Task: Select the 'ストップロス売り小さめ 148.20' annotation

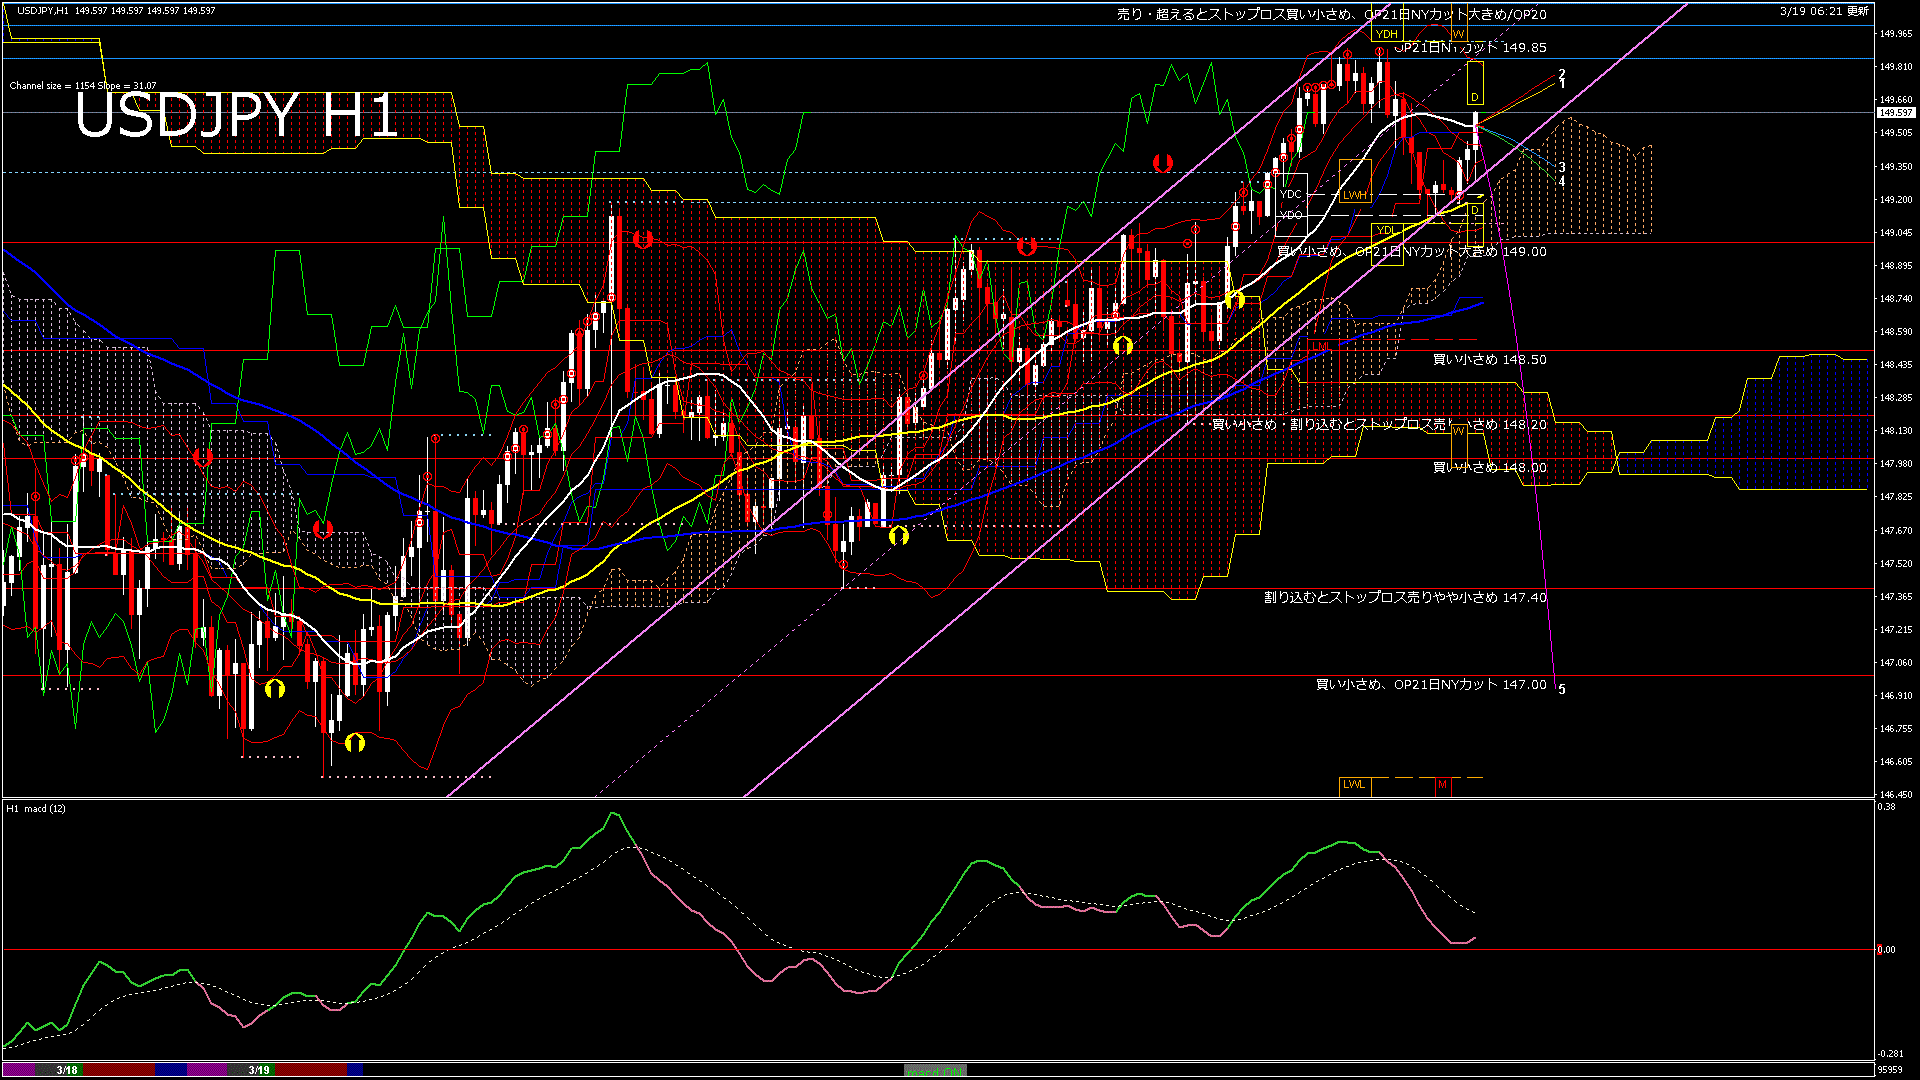Action: coord(1380,424)
